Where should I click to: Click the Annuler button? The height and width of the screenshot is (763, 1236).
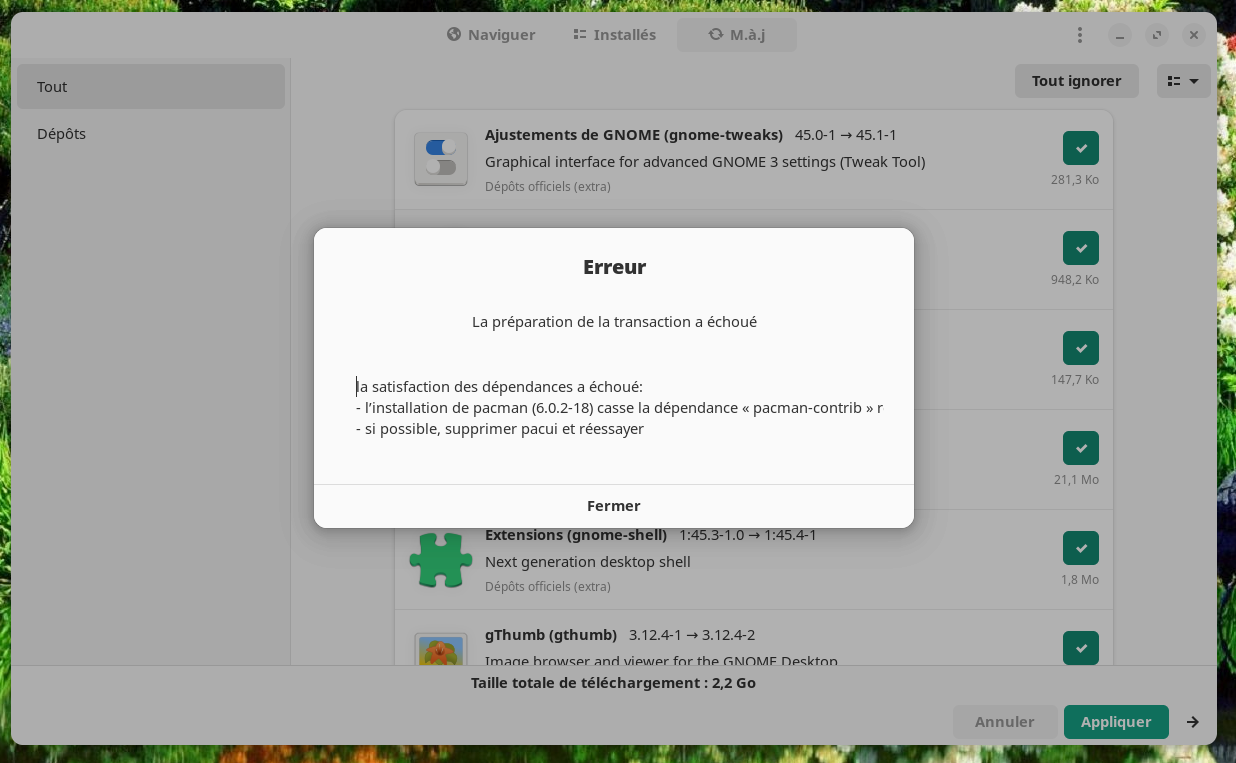(x=1005, y=722)
